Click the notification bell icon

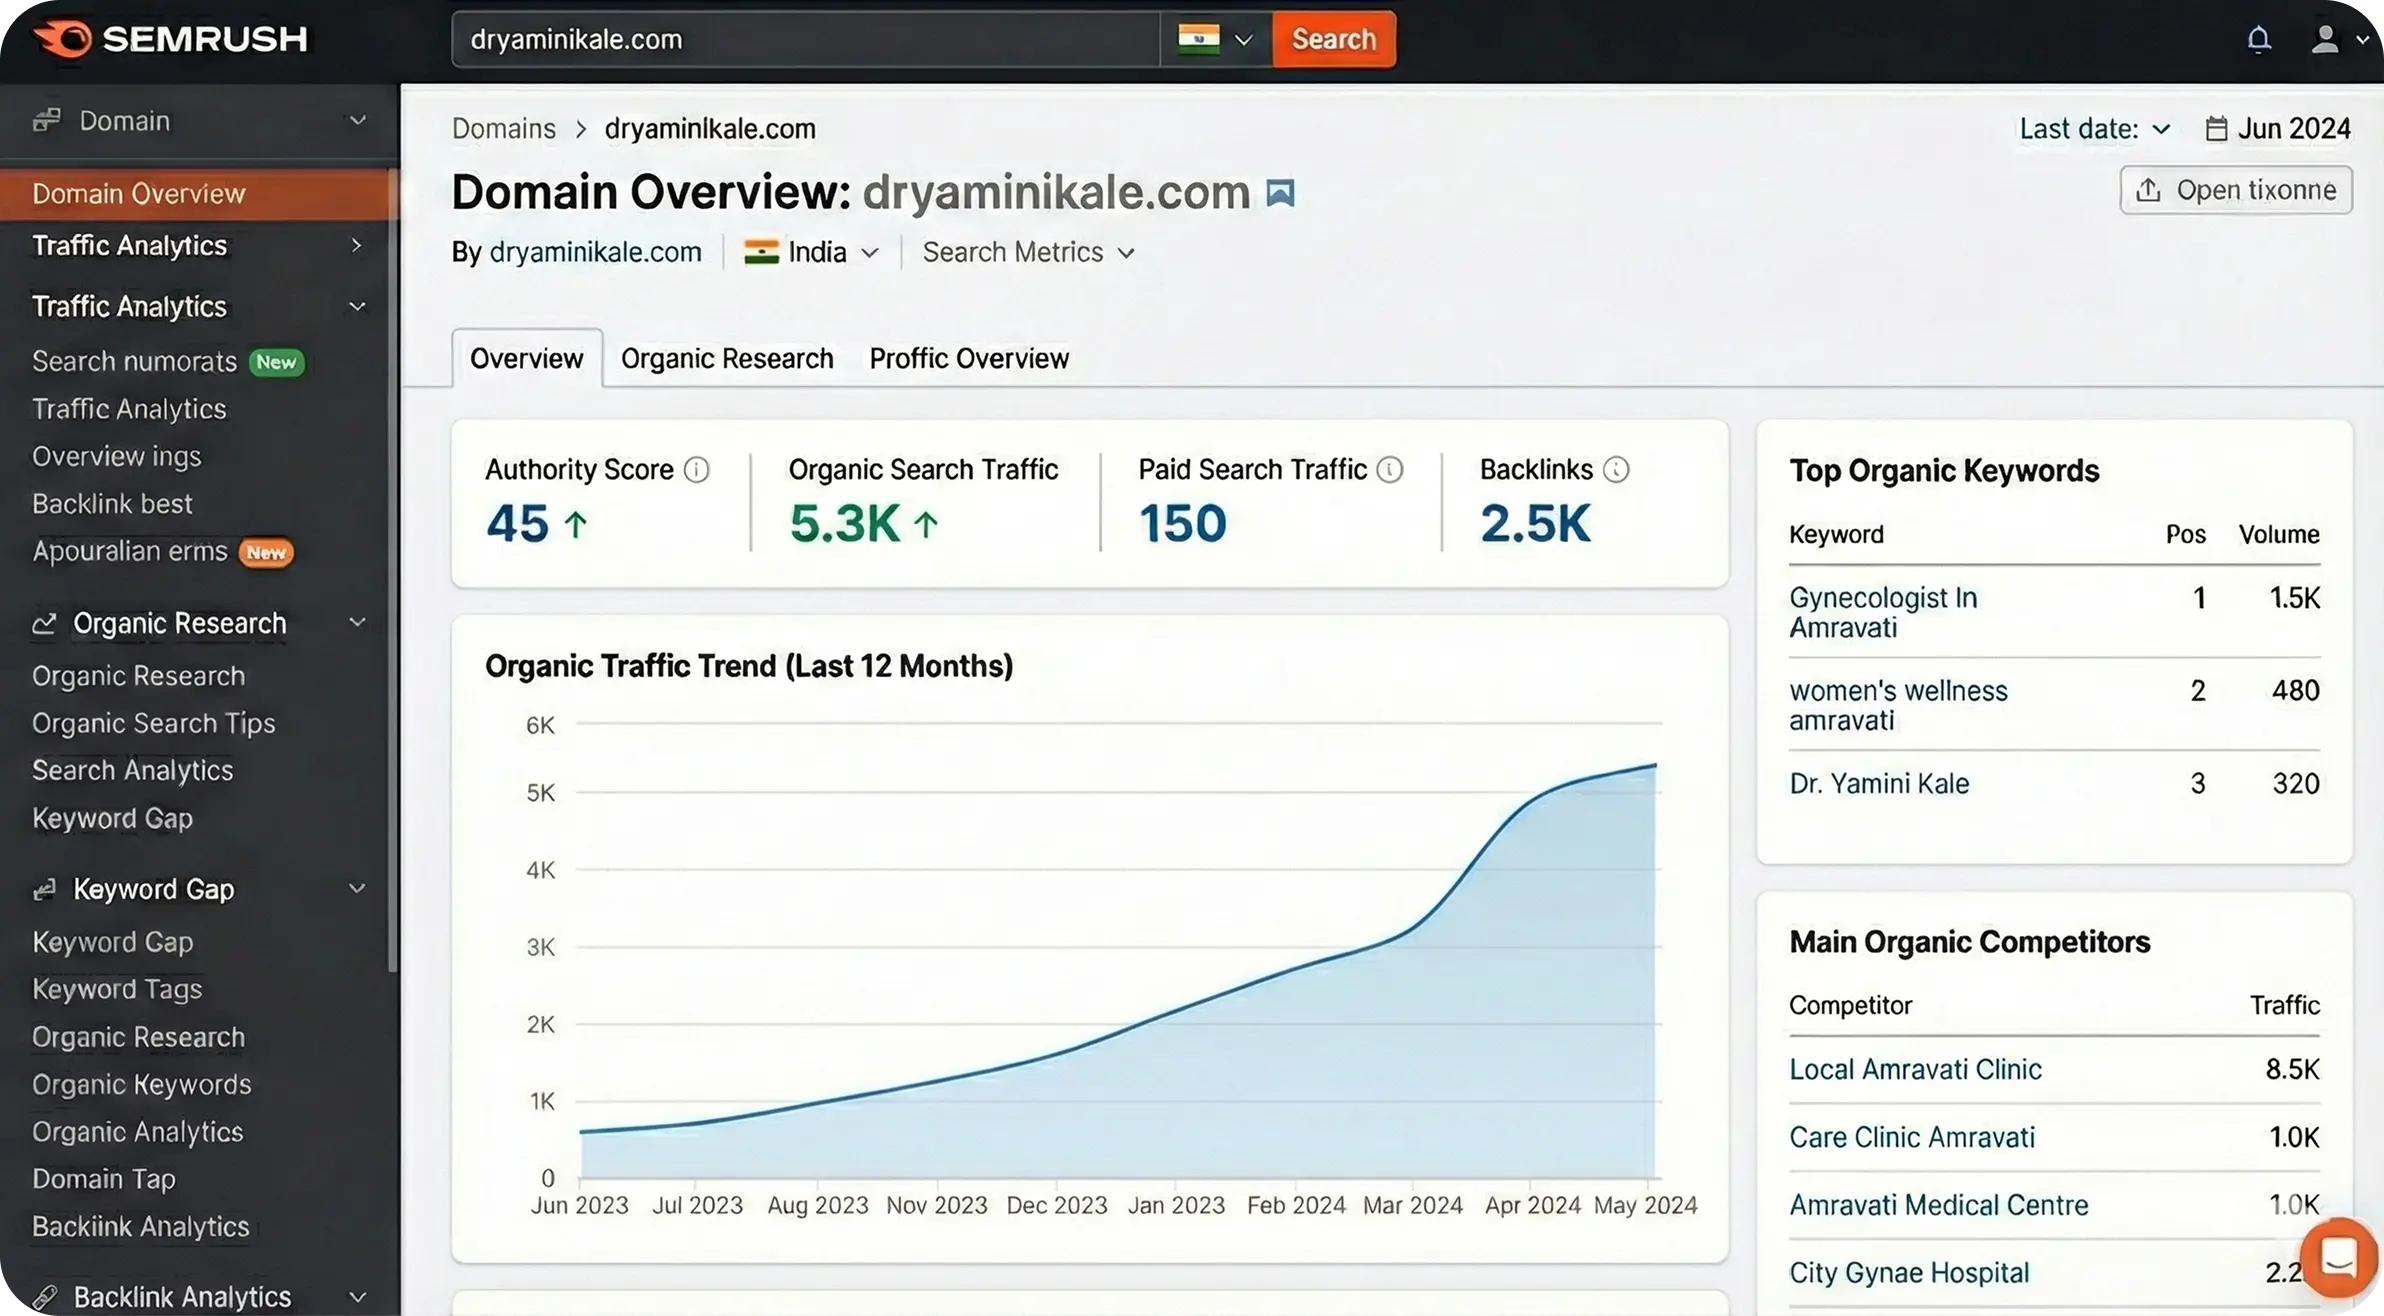(x=2258, y=39)
